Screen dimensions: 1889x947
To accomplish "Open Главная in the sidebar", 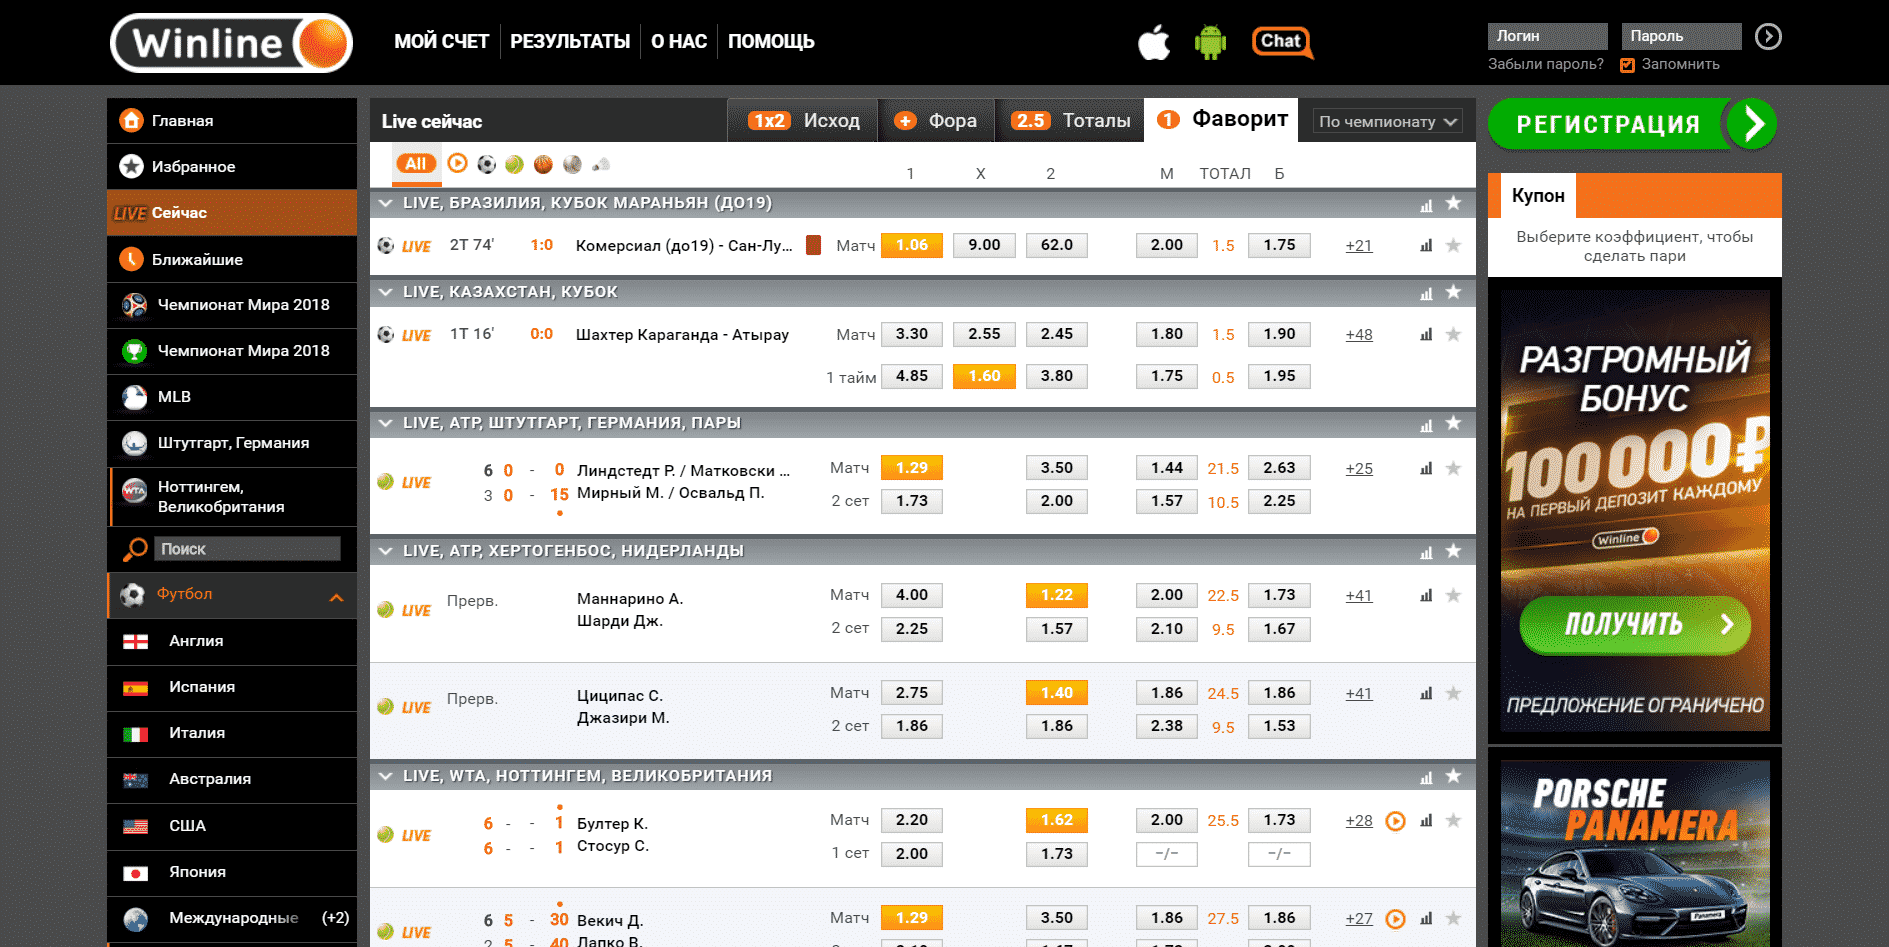I will click(x=232, y=121).
